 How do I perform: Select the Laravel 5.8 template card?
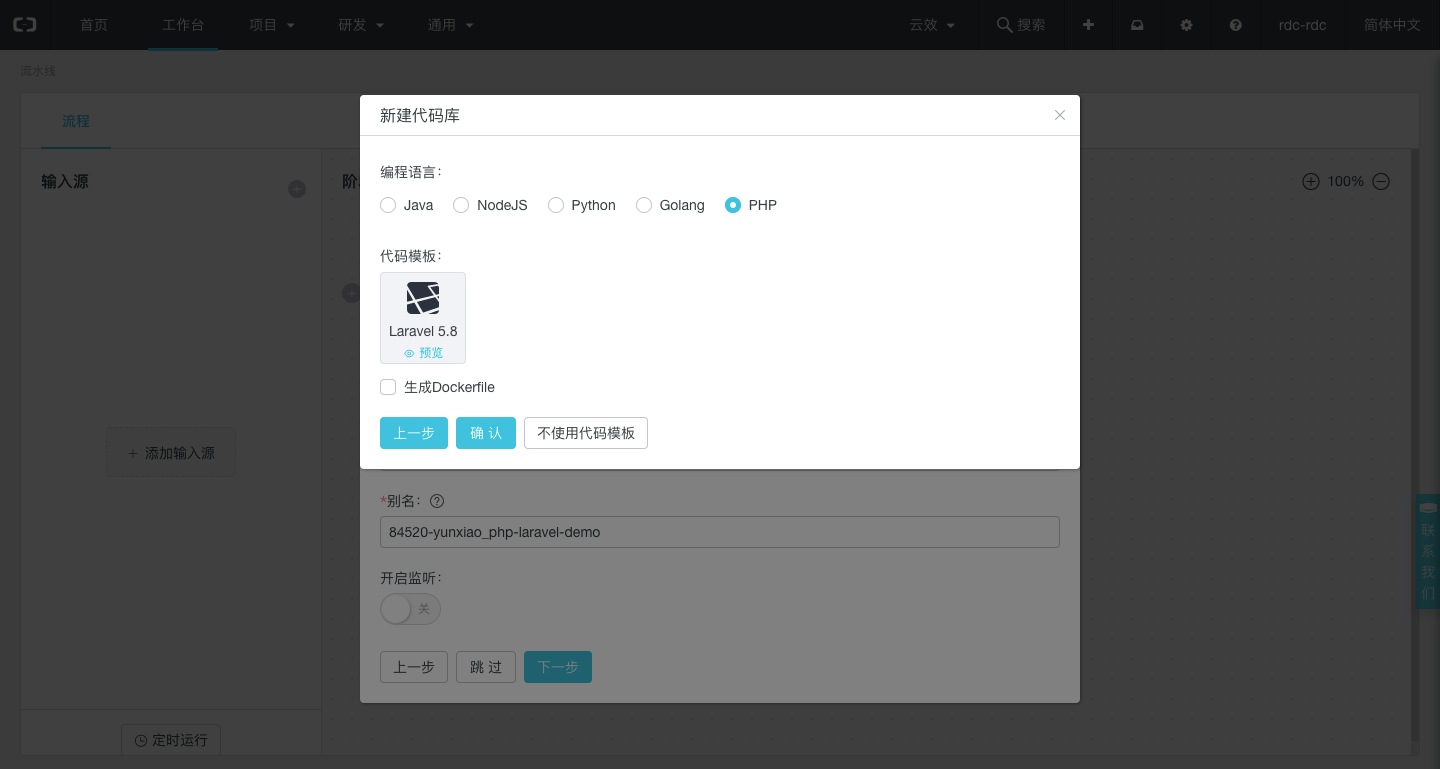tap(423, 317)
